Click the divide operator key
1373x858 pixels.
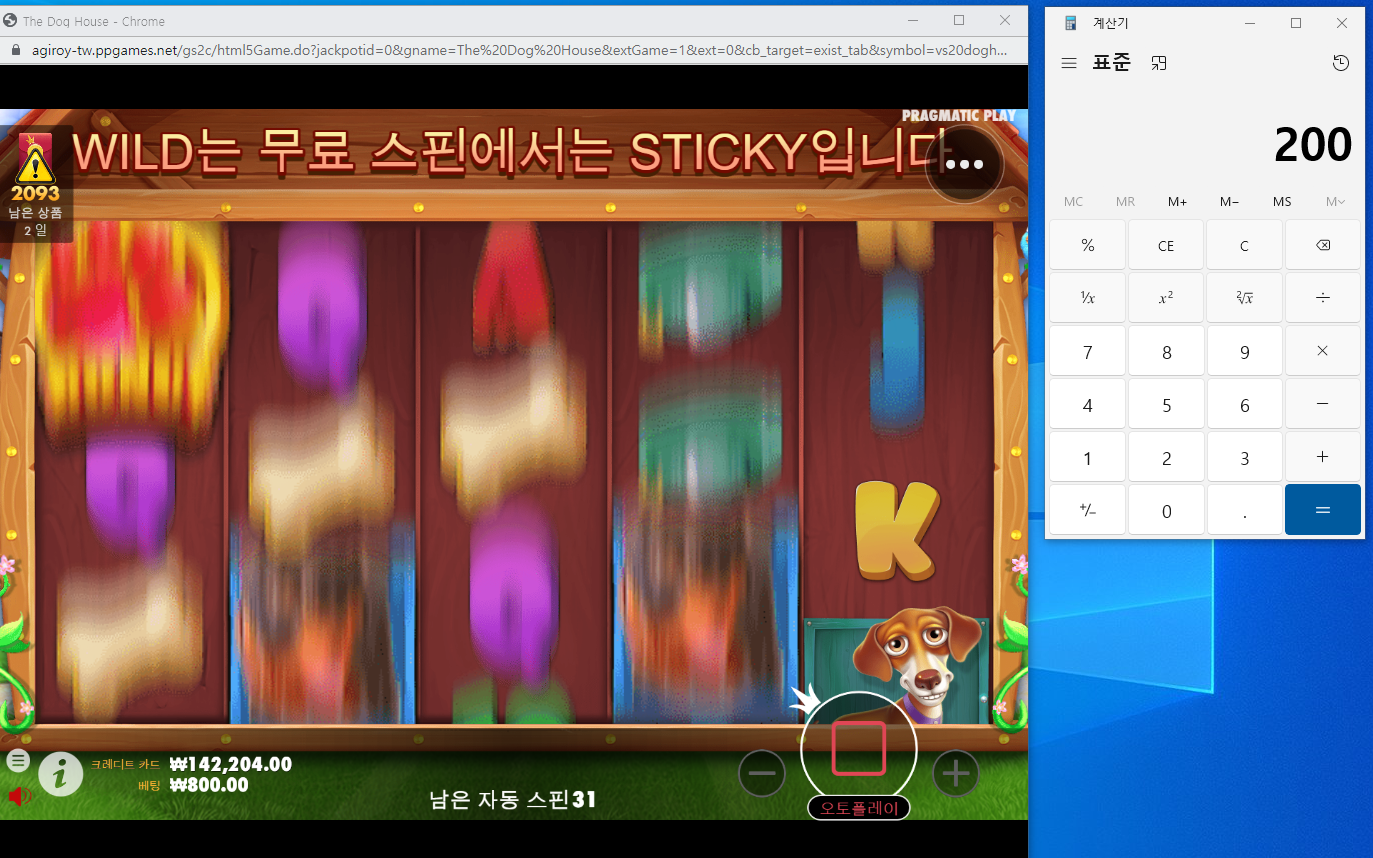pos(1323,298)
